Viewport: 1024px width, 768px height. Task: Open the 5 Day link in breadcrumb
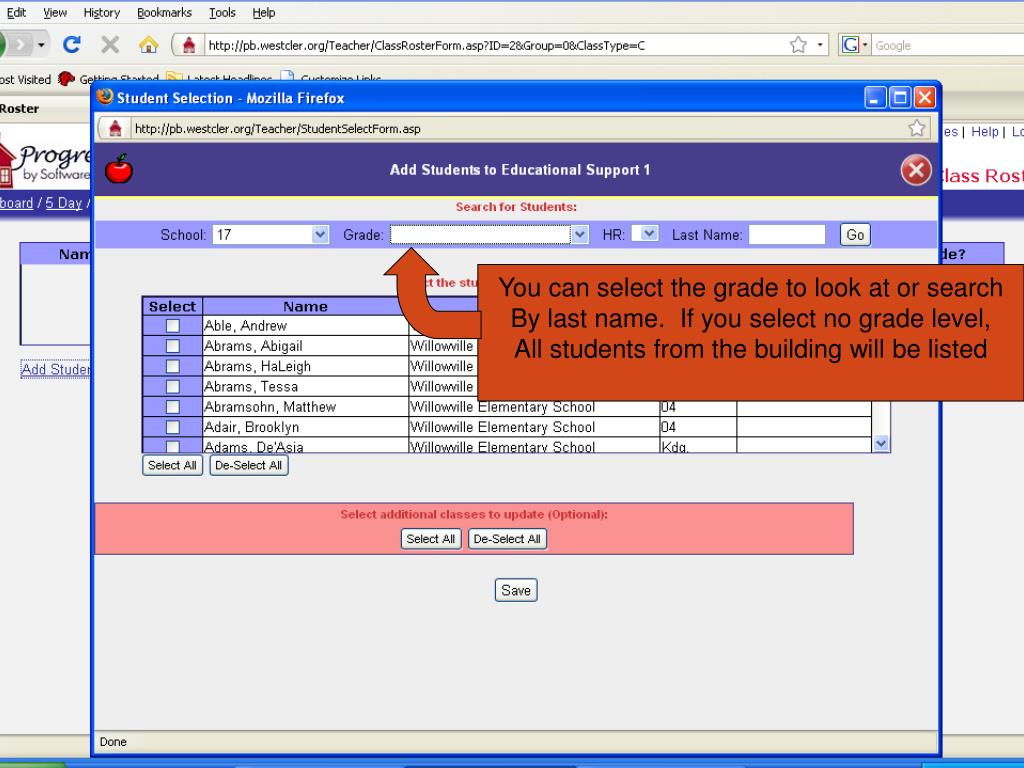[x=63, y=203]
